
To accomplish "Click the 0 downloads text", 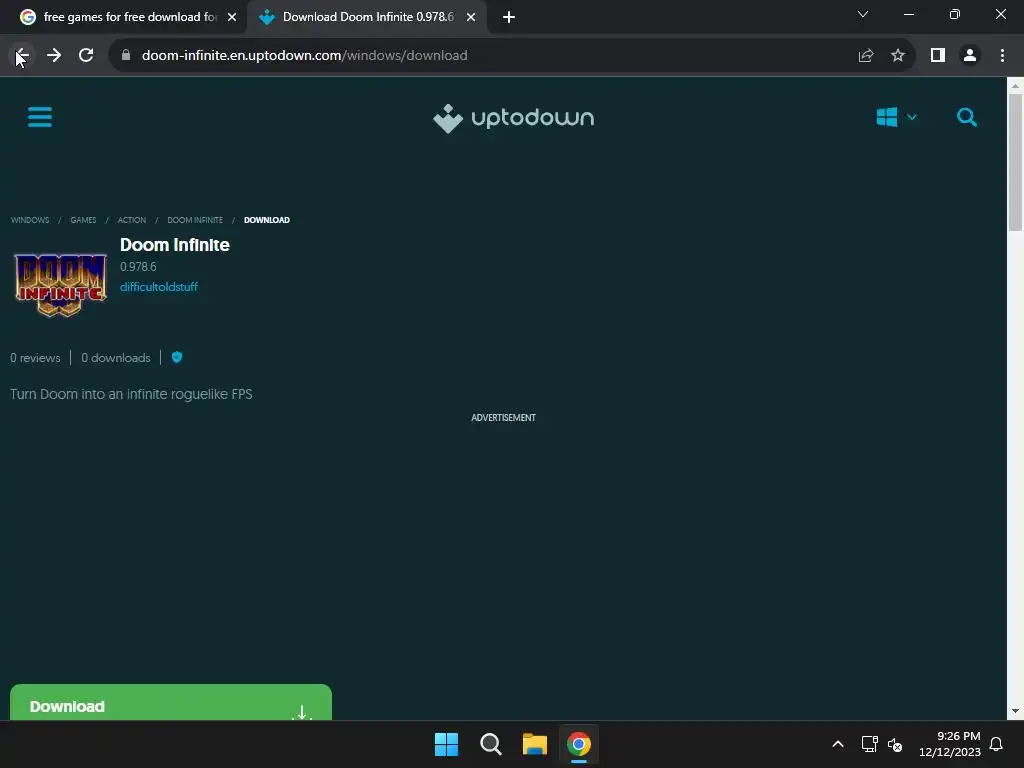I will pos(116,358).
